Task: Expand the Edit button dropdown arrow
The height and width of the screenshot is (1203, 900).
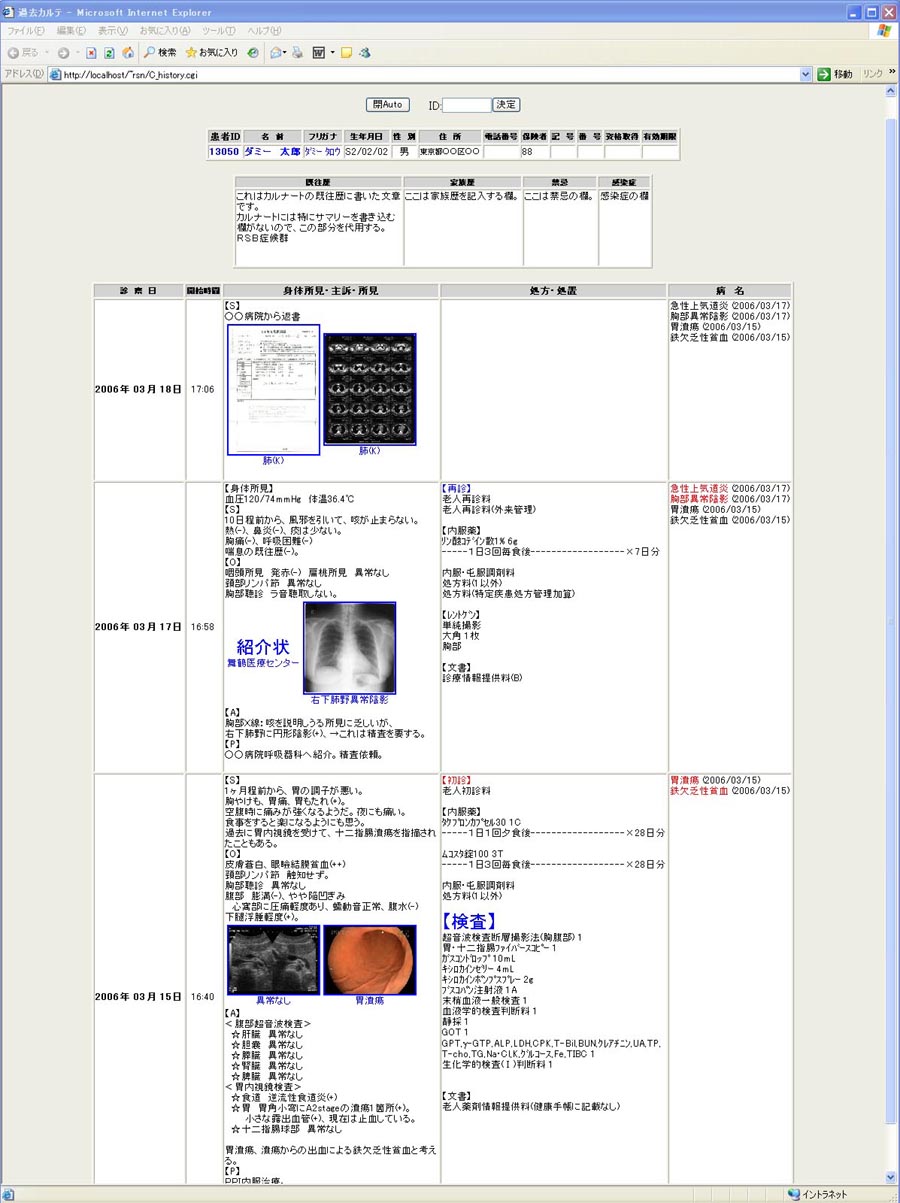Action: coord(332,52)
